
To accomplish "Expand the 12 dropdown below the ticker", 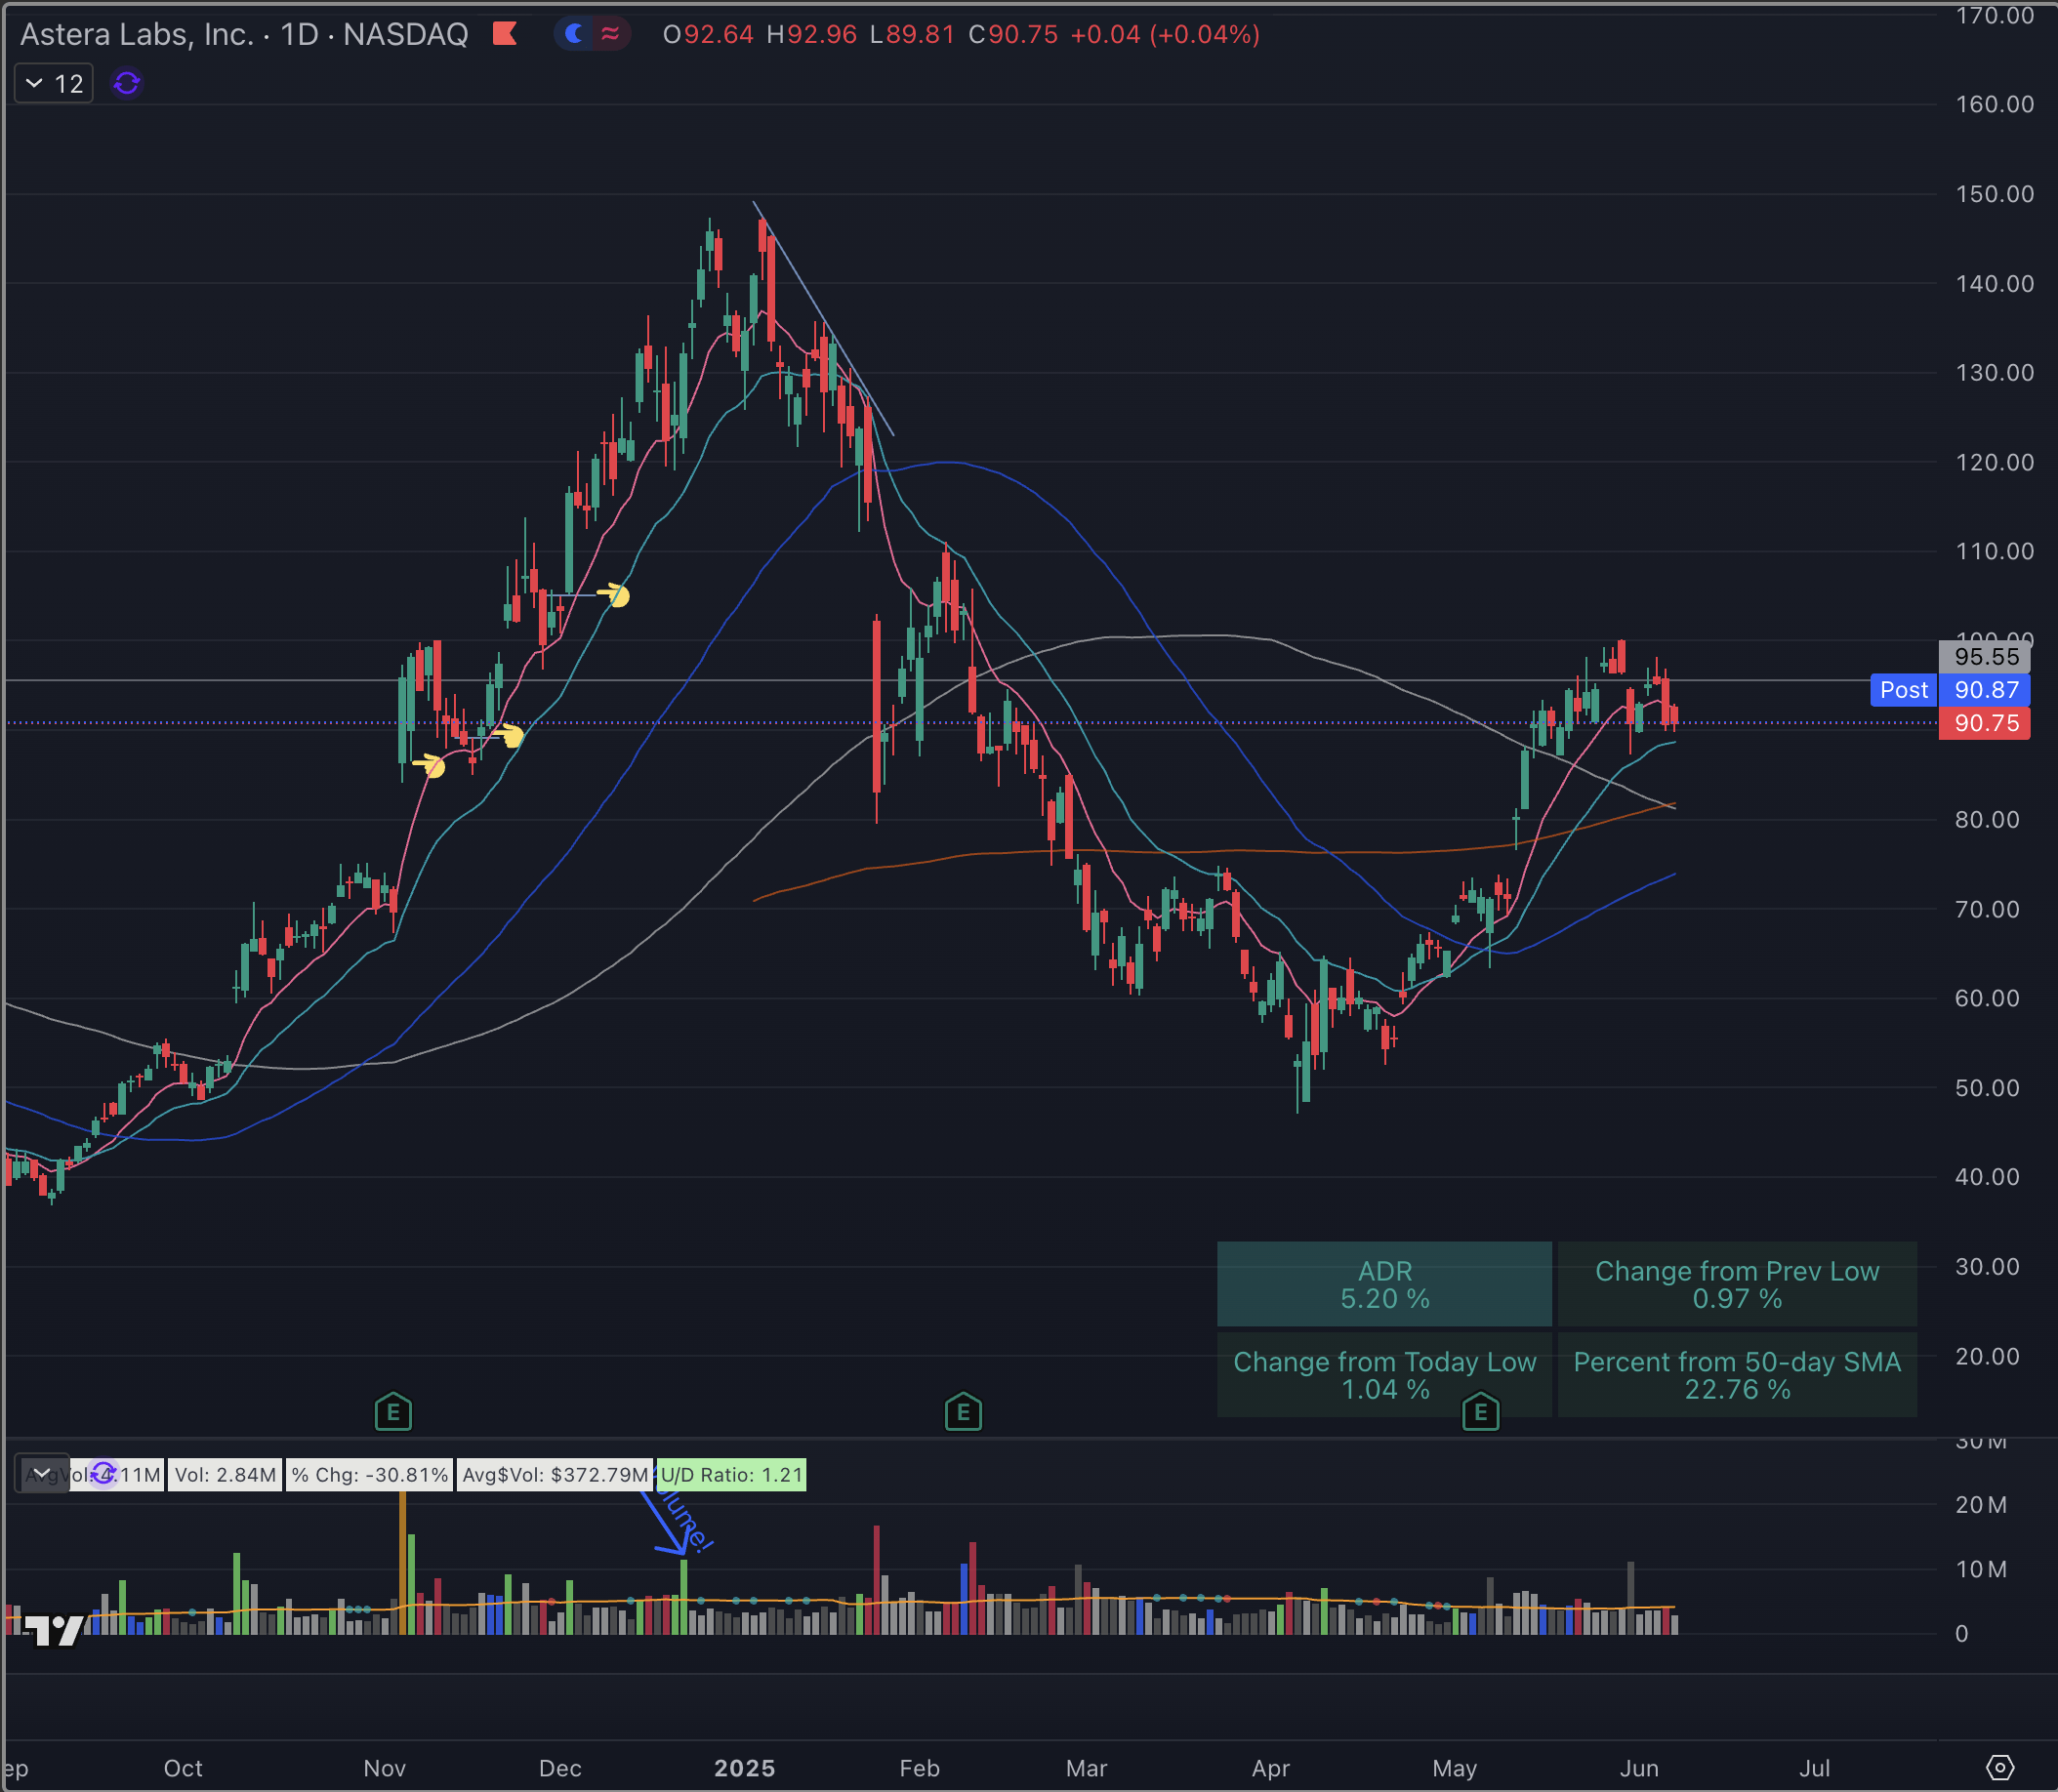I will [x=52, y=84].
